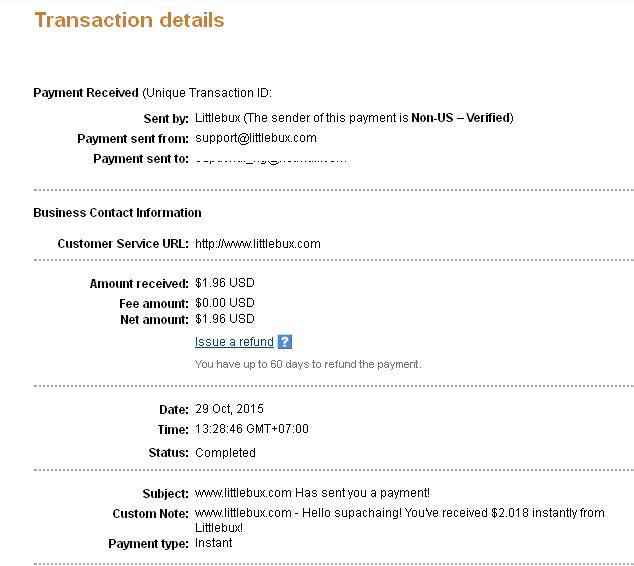The height and width of the screenshot is (566, 634).
Task: Click the time 13:28:46 GMT+07:00
Action: click(252, 430)
